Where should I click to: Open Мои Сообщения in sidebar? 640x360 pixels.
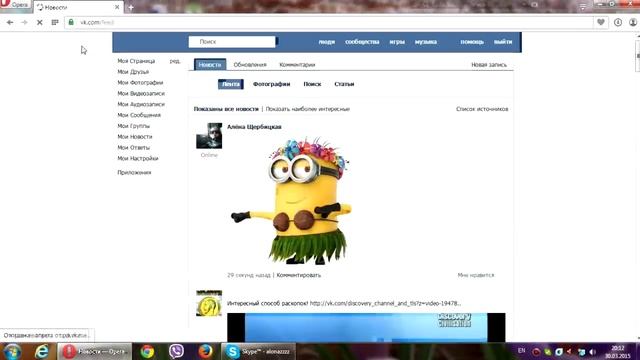pyautogui.click(x=139, y=115)
